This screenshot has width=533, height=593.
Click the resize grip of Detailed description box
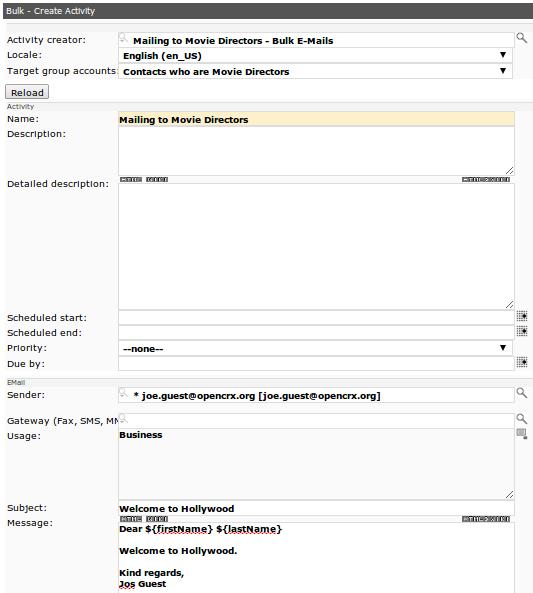510,304
